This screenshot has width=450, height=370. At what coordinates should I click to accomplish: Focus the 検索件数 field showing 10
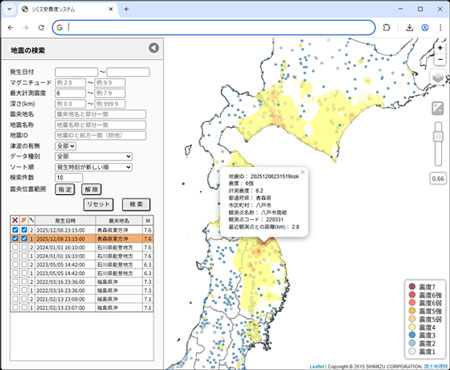coord(69,178)
